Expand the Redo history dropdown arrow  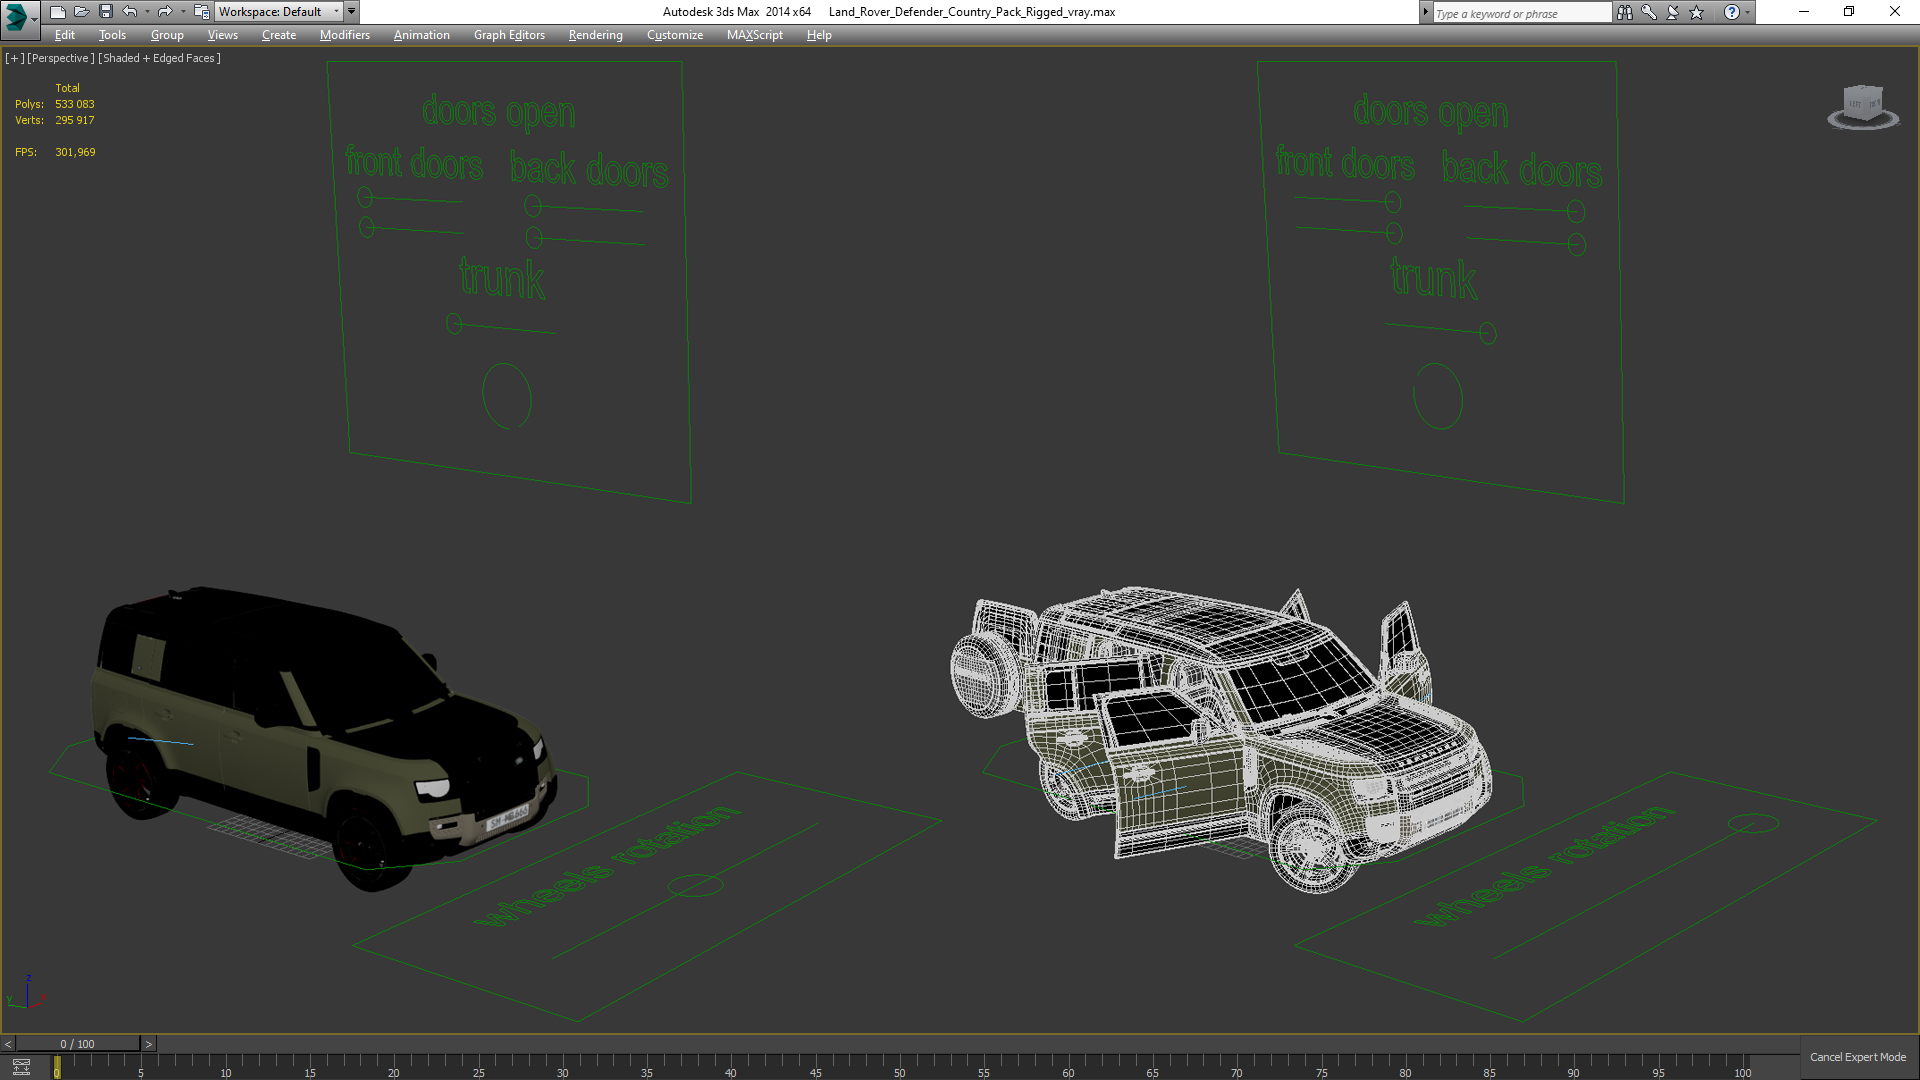pos(183,12)
